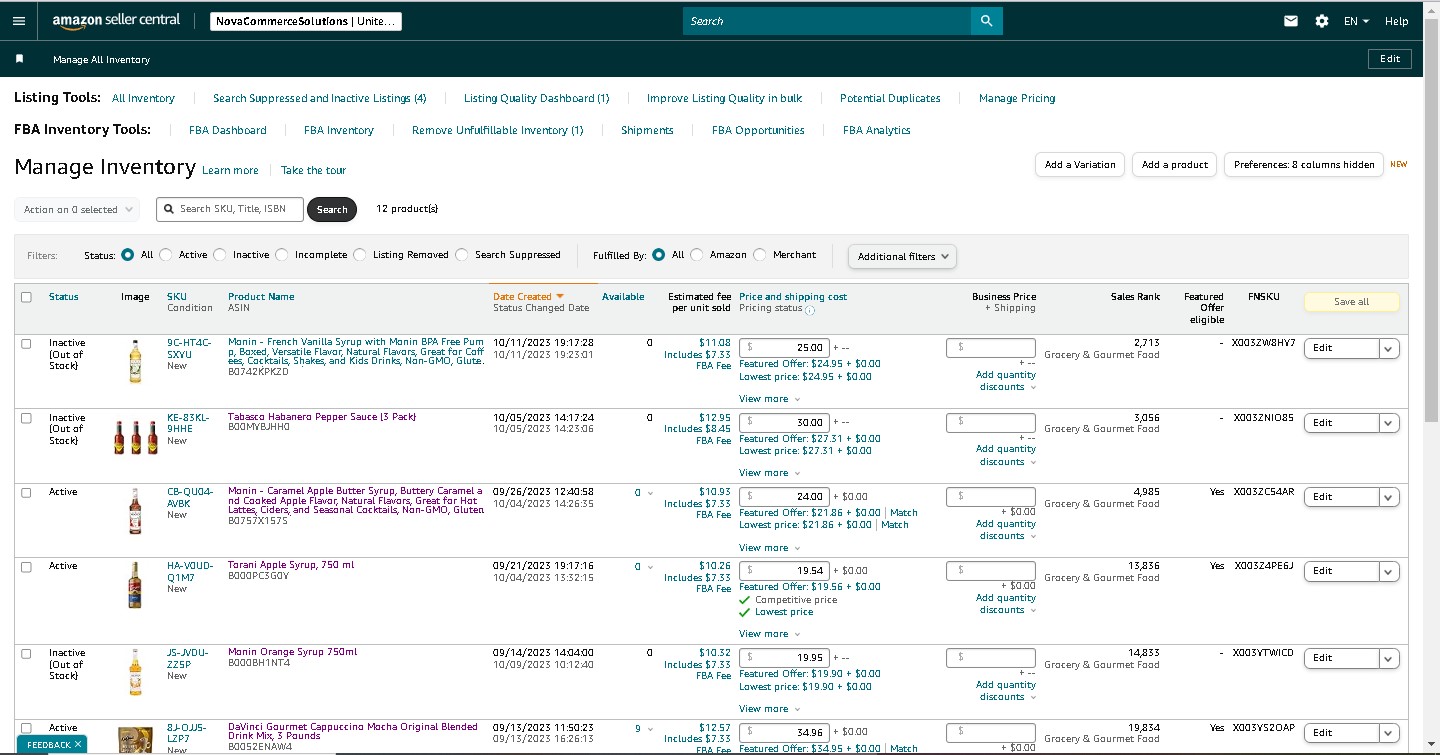Open Remove Unfulfillable Inventory (1)
The height and width of the screenshot is (755, 1440).
tap(497, 130)
